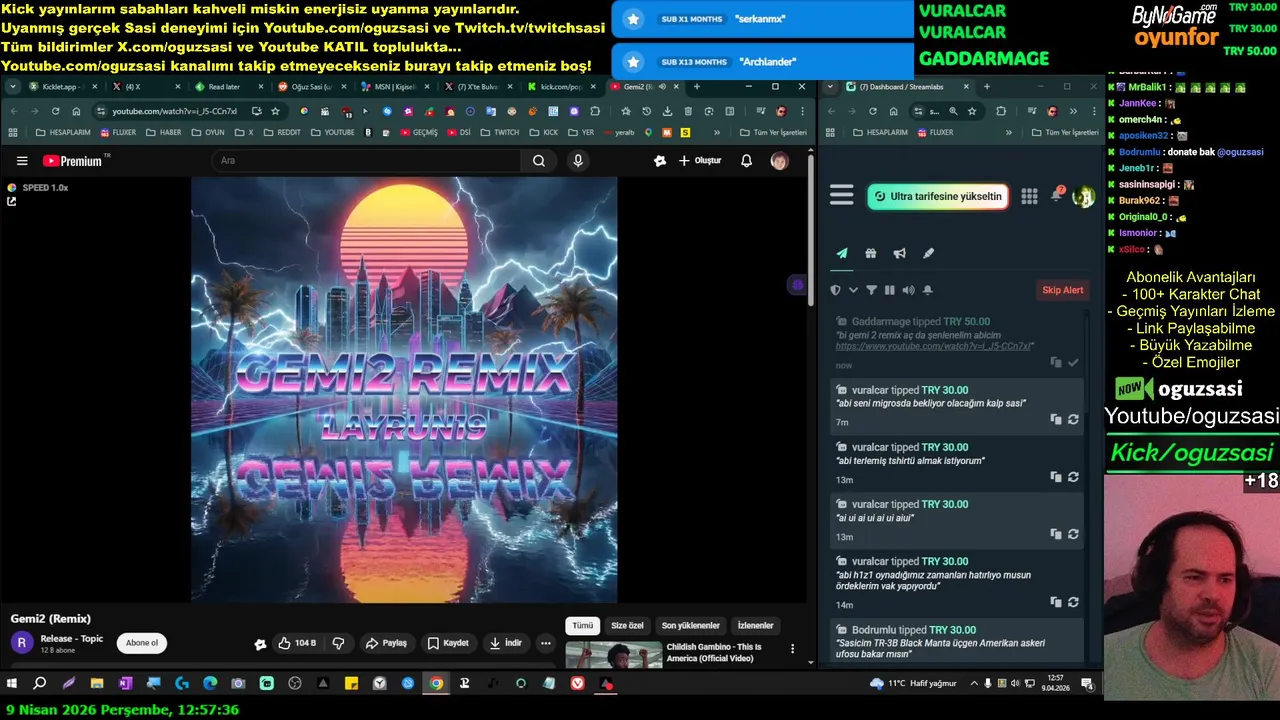Viewport: 1280px width, 720px height.
Task: Click Ultra tarifesine yükseltin button
Action: 937,196
